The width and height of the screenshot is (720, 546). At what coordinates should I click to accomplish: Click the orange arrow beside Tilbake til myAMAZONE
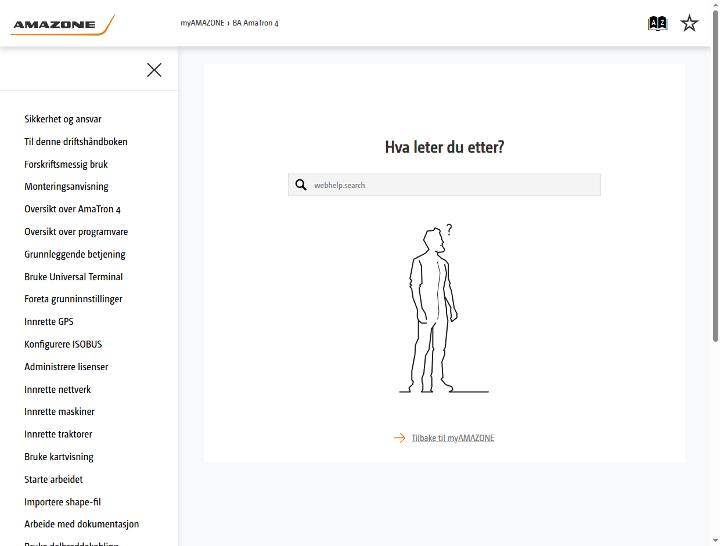point(399,438)
